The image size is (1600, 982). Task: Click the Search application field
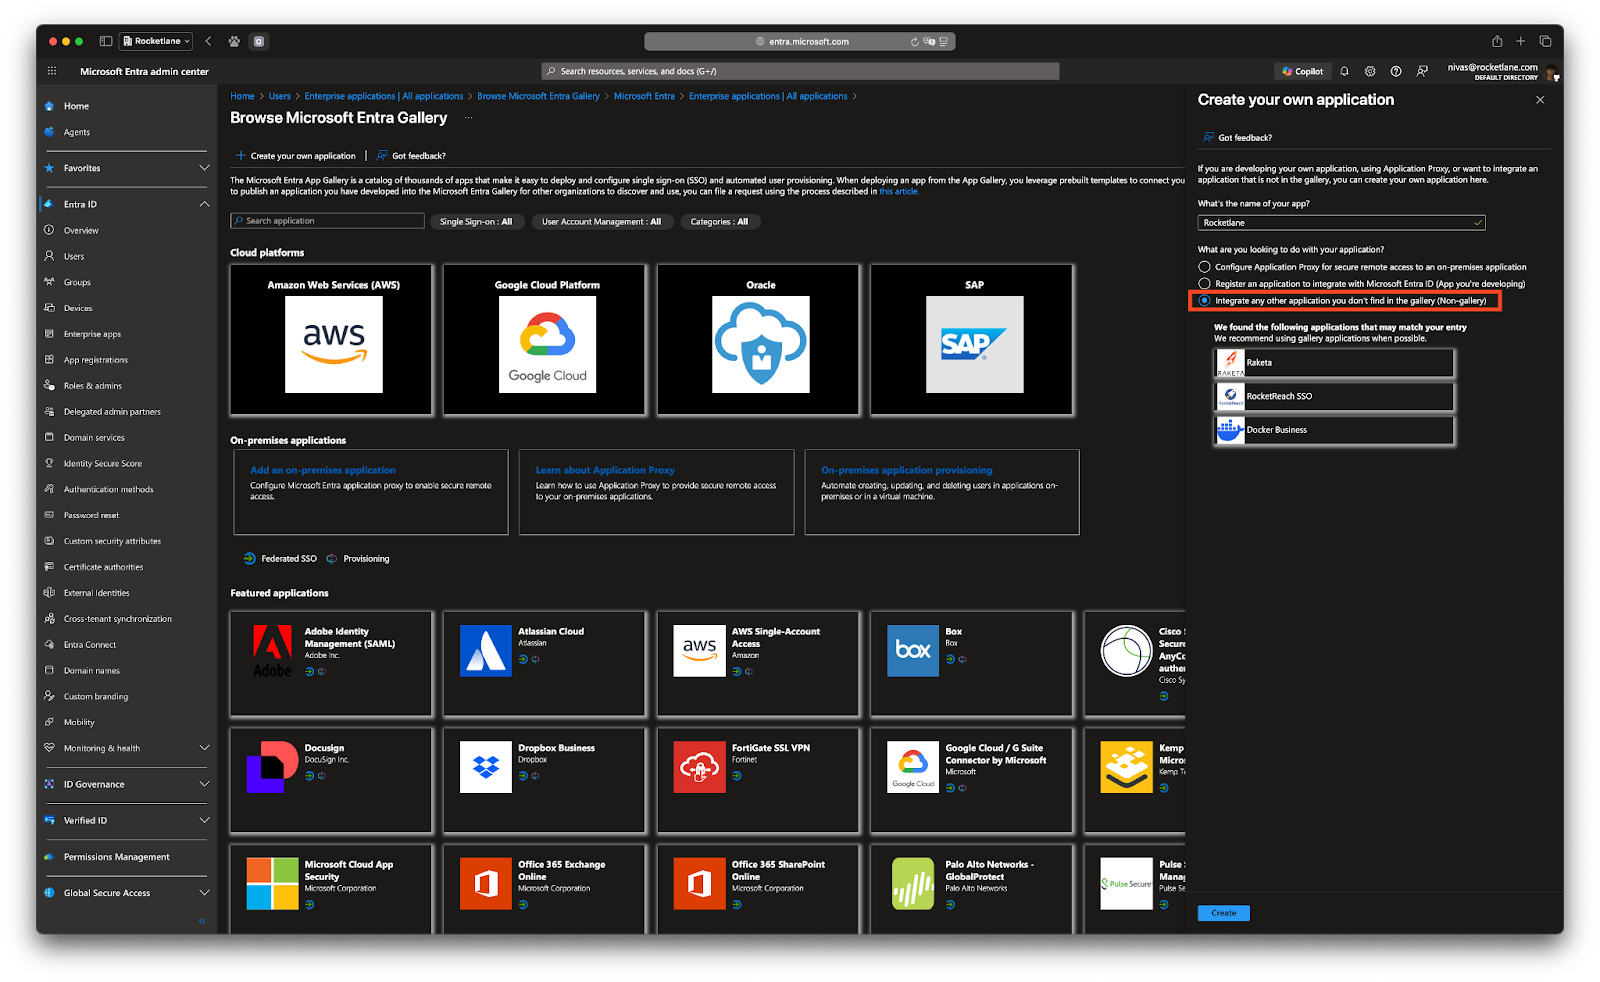click(x=327, y=221)
